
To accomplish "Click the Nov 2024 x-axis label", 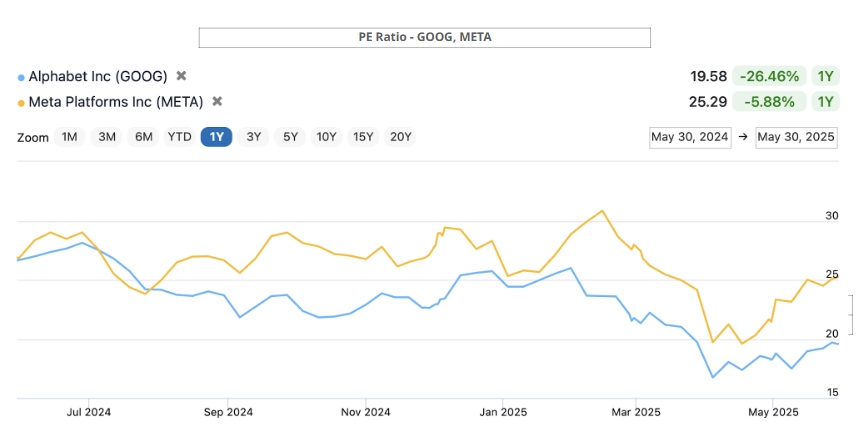I will 366,412.
